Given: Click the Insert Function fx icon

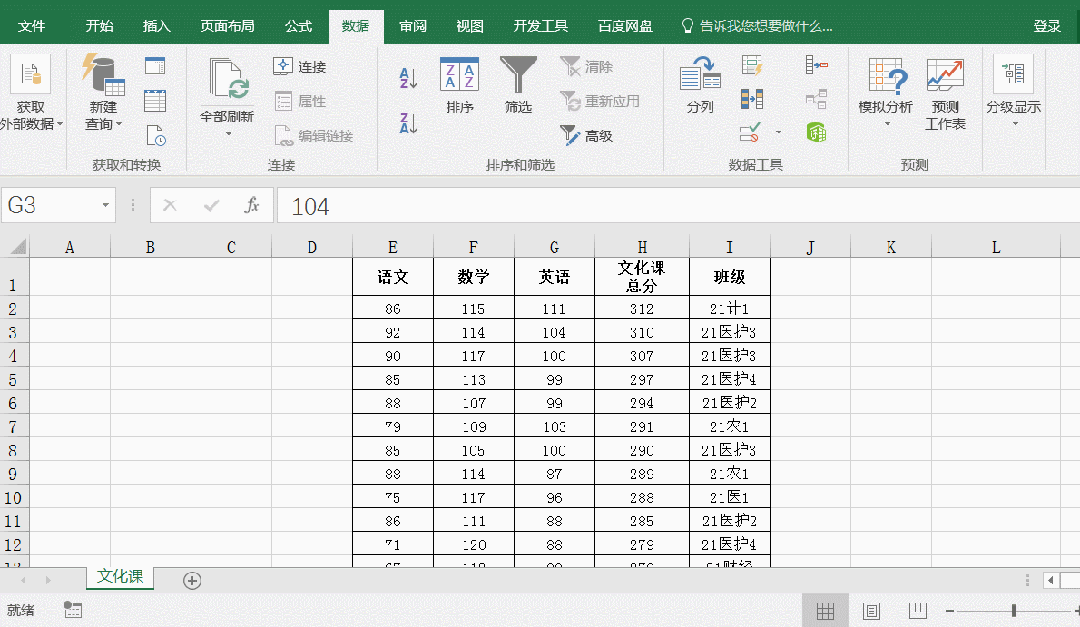Looking at the screenshot, I should [252, 205].
